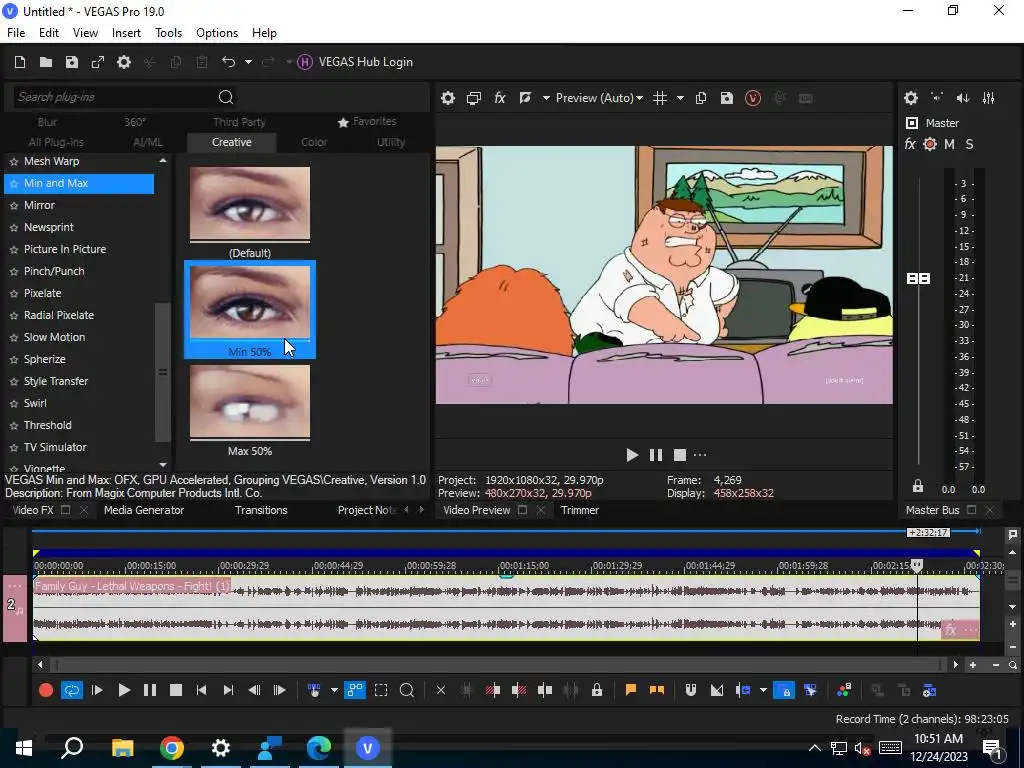1024x768 pixels.
Task: Play the video preview
Action: (x=632, y=455)
